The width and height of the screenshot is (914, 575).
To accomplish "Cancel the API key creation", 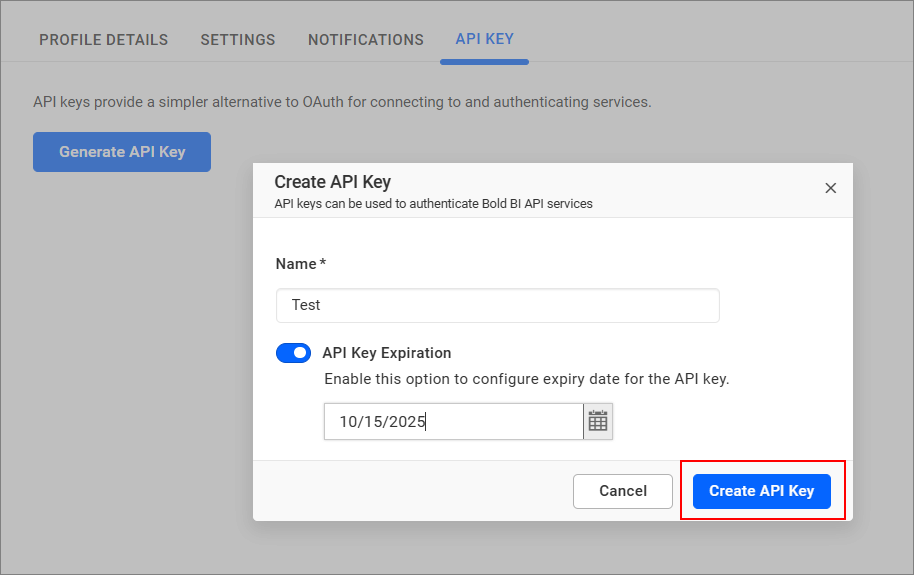I will tap(623, 491).
